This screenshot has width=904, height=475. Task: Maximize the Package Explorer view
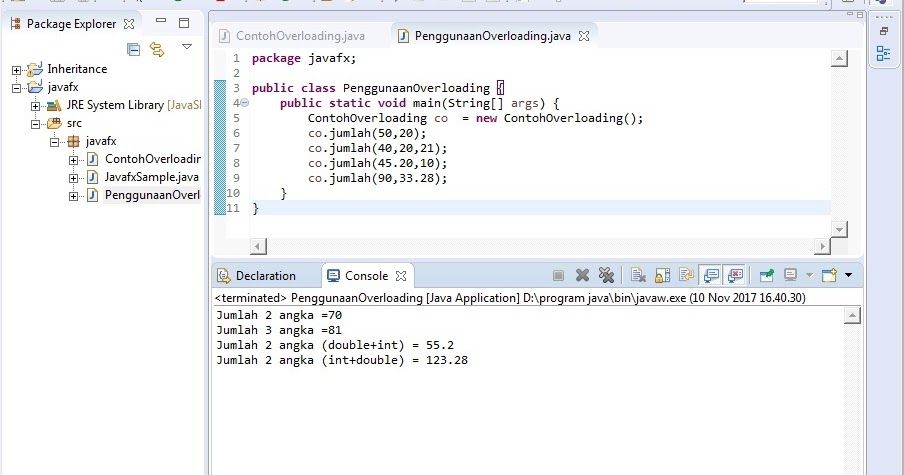[x=184, y=23]
